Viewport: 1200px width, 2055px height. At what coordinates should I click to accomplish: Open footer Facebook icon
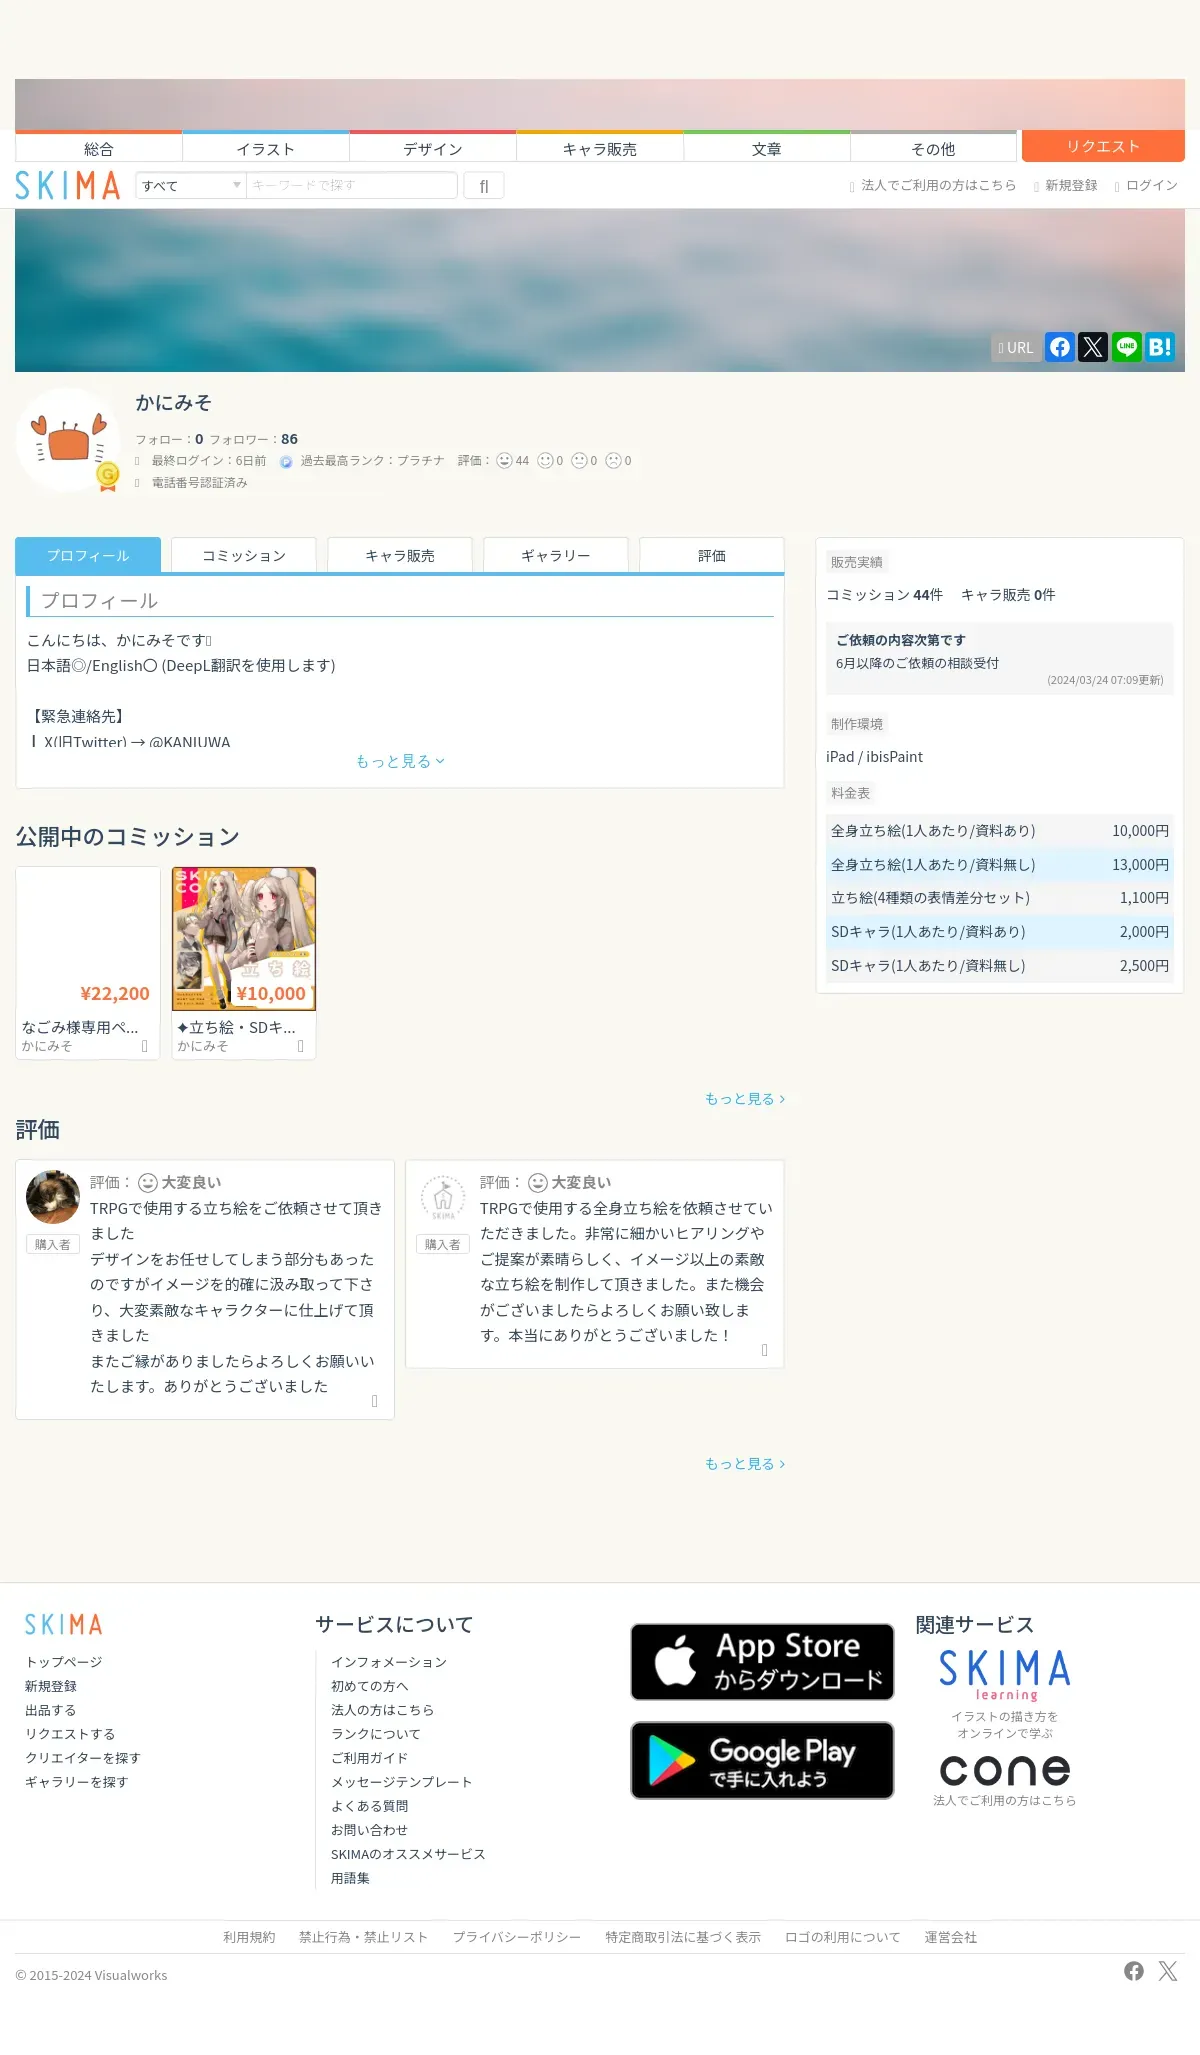pyautogui.click(x=1134, y=1970)
